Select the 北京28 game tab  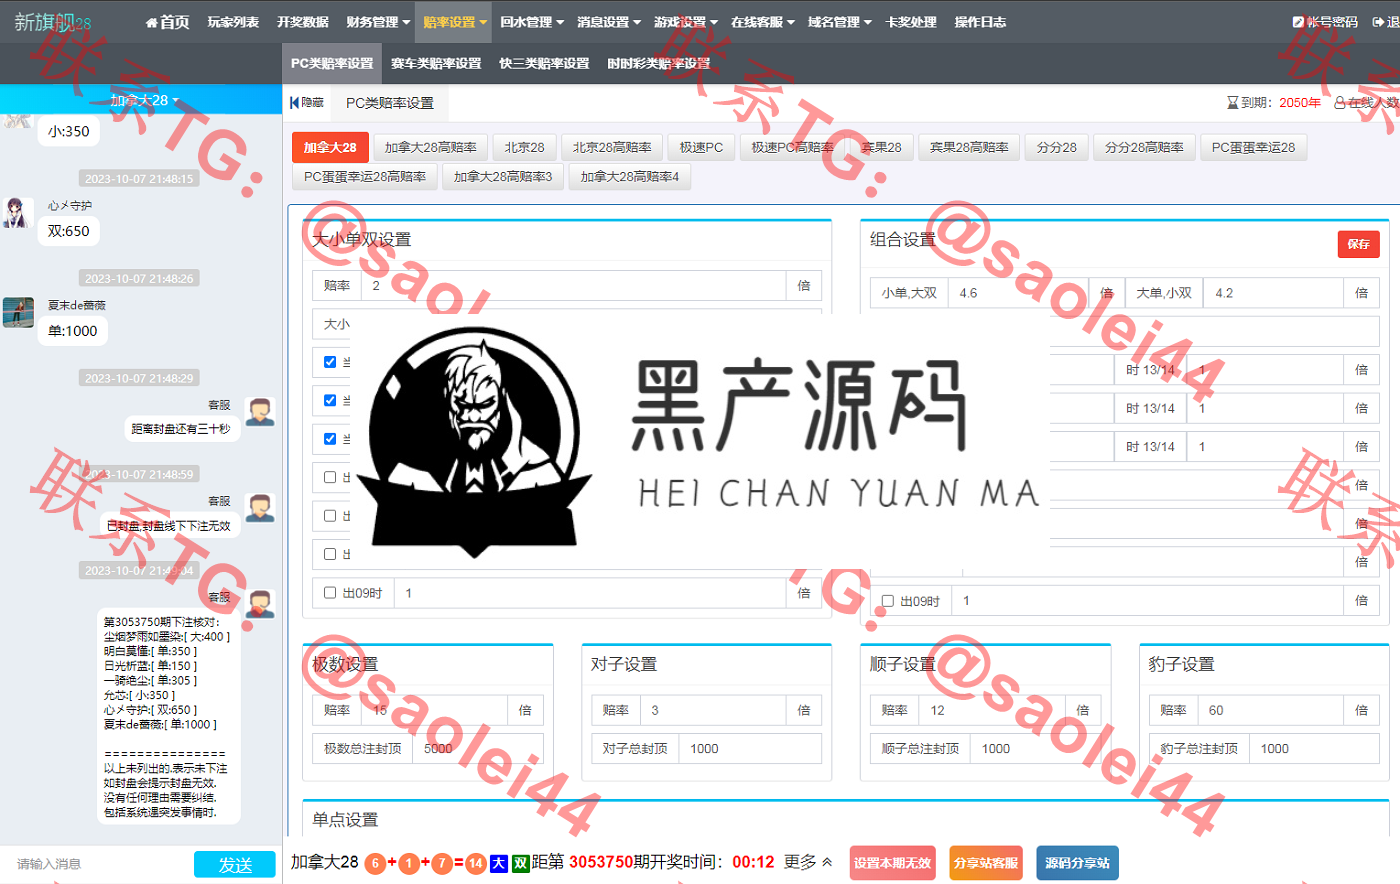(x=524, y=147)
